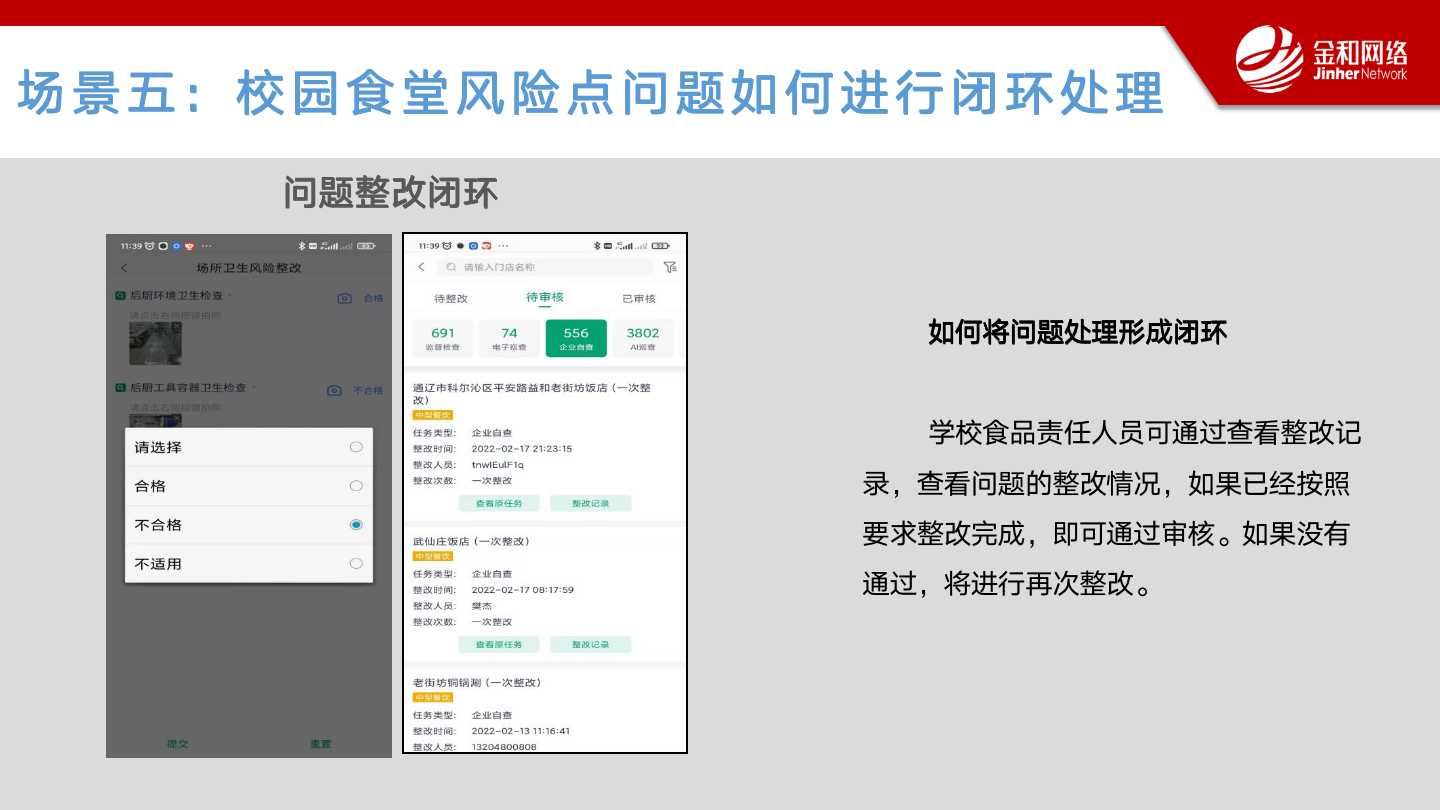This screenshot has height=810, width=1440.
Task: Click the slide title 场景五
Action: click(x=592, y=93)
